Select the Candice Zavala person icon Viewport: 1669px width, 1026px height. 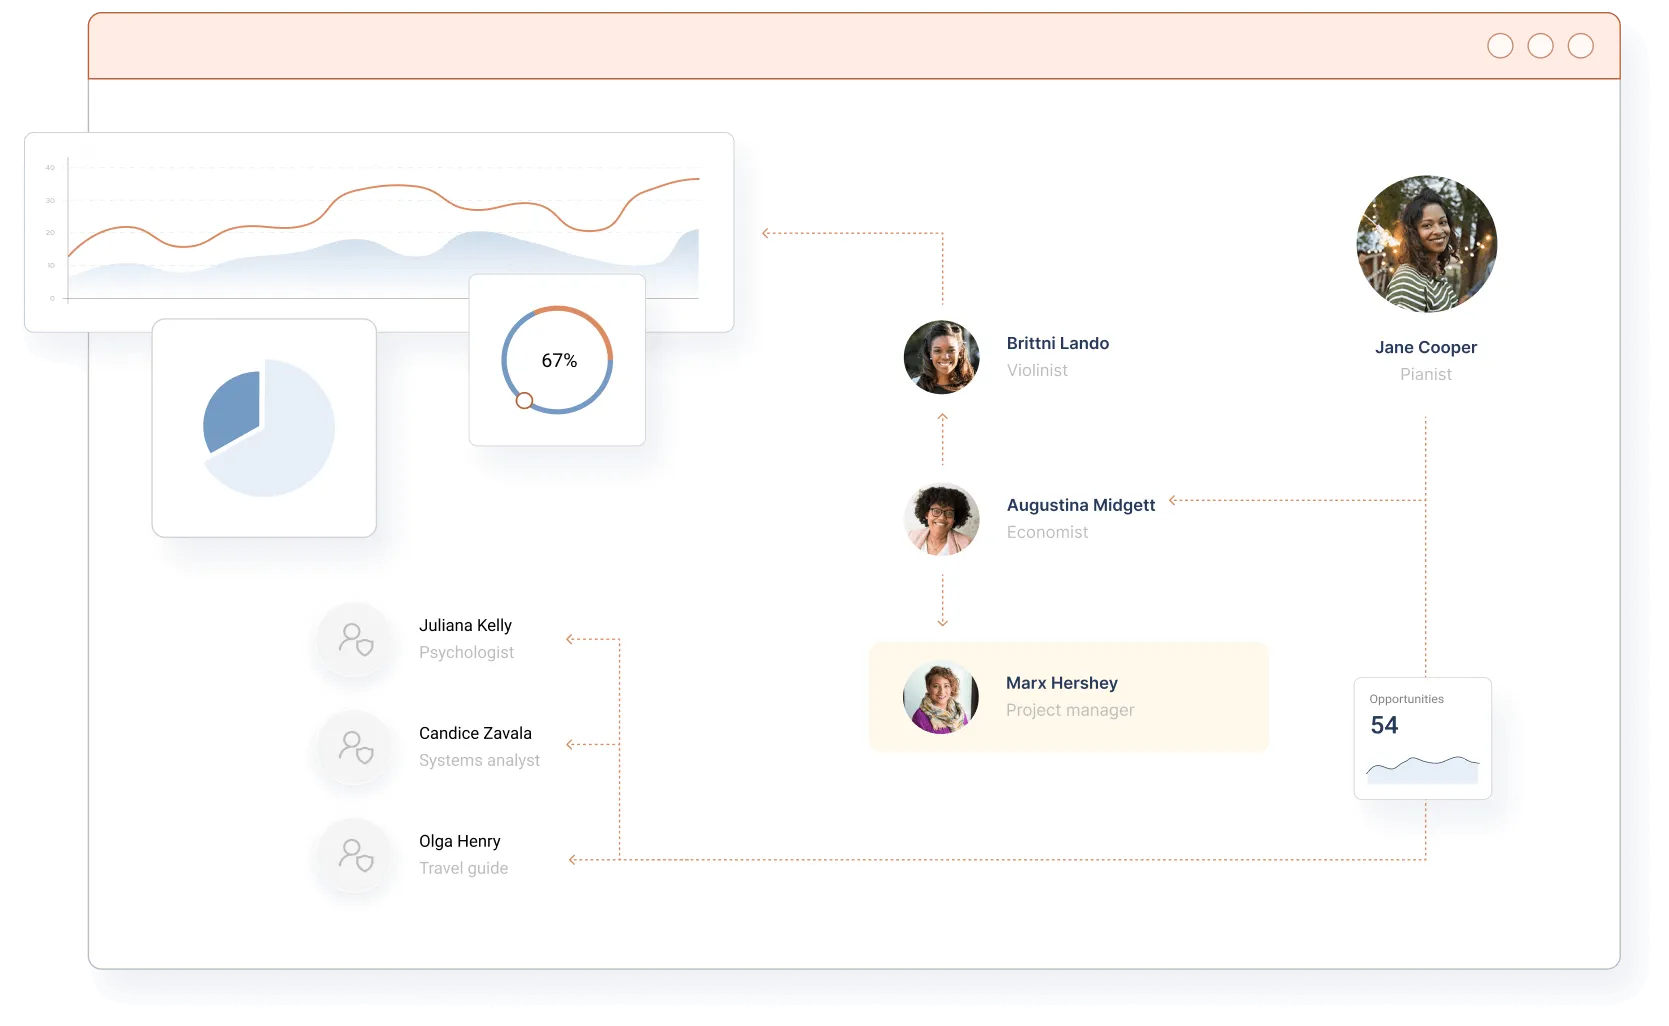point(354,750)
